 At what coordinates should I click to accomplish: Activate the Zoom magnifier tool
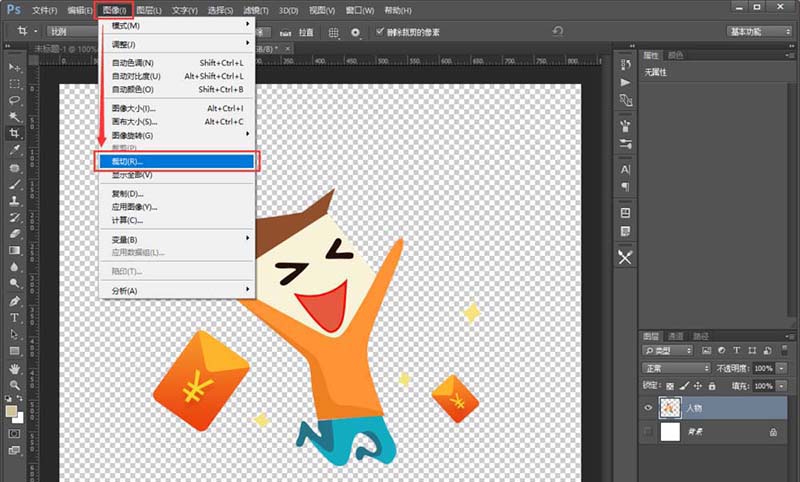pyautogui.click(x=15, y=385)
